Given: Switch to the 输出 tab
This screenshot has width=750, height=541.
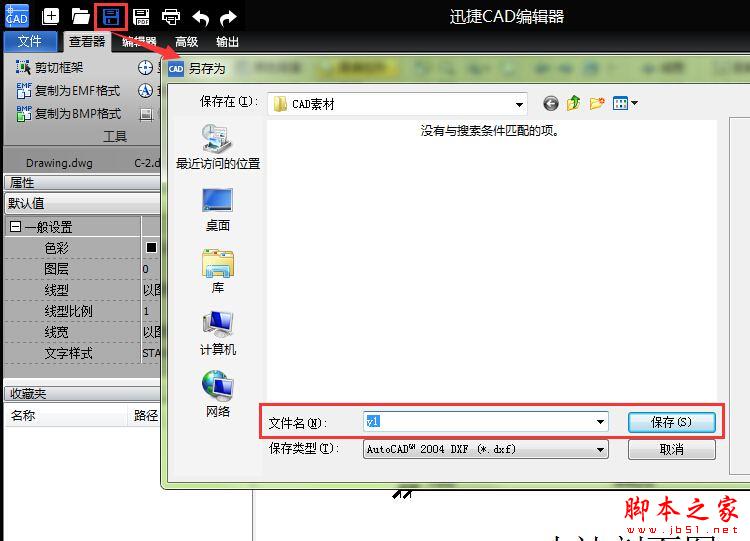Looking at the screenshot, I should click(x=227, y=42).
